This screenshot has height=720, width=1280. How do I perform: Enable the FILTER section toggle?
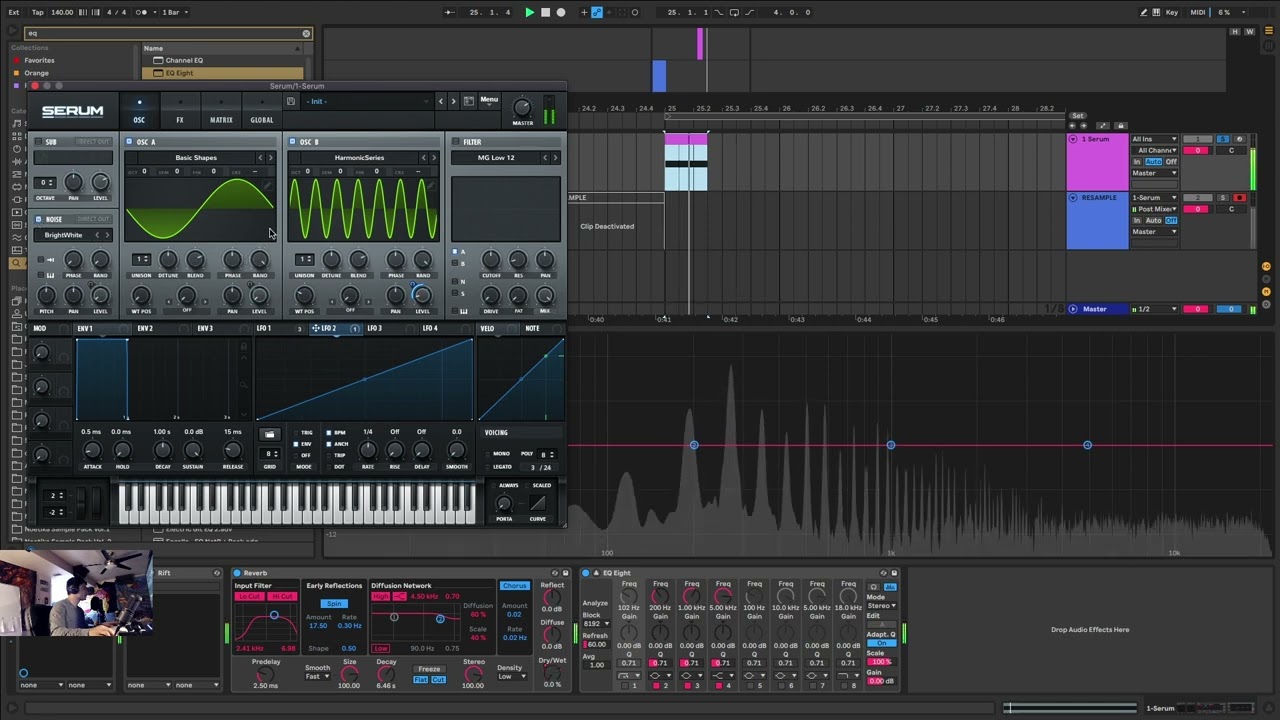[455, 142]
